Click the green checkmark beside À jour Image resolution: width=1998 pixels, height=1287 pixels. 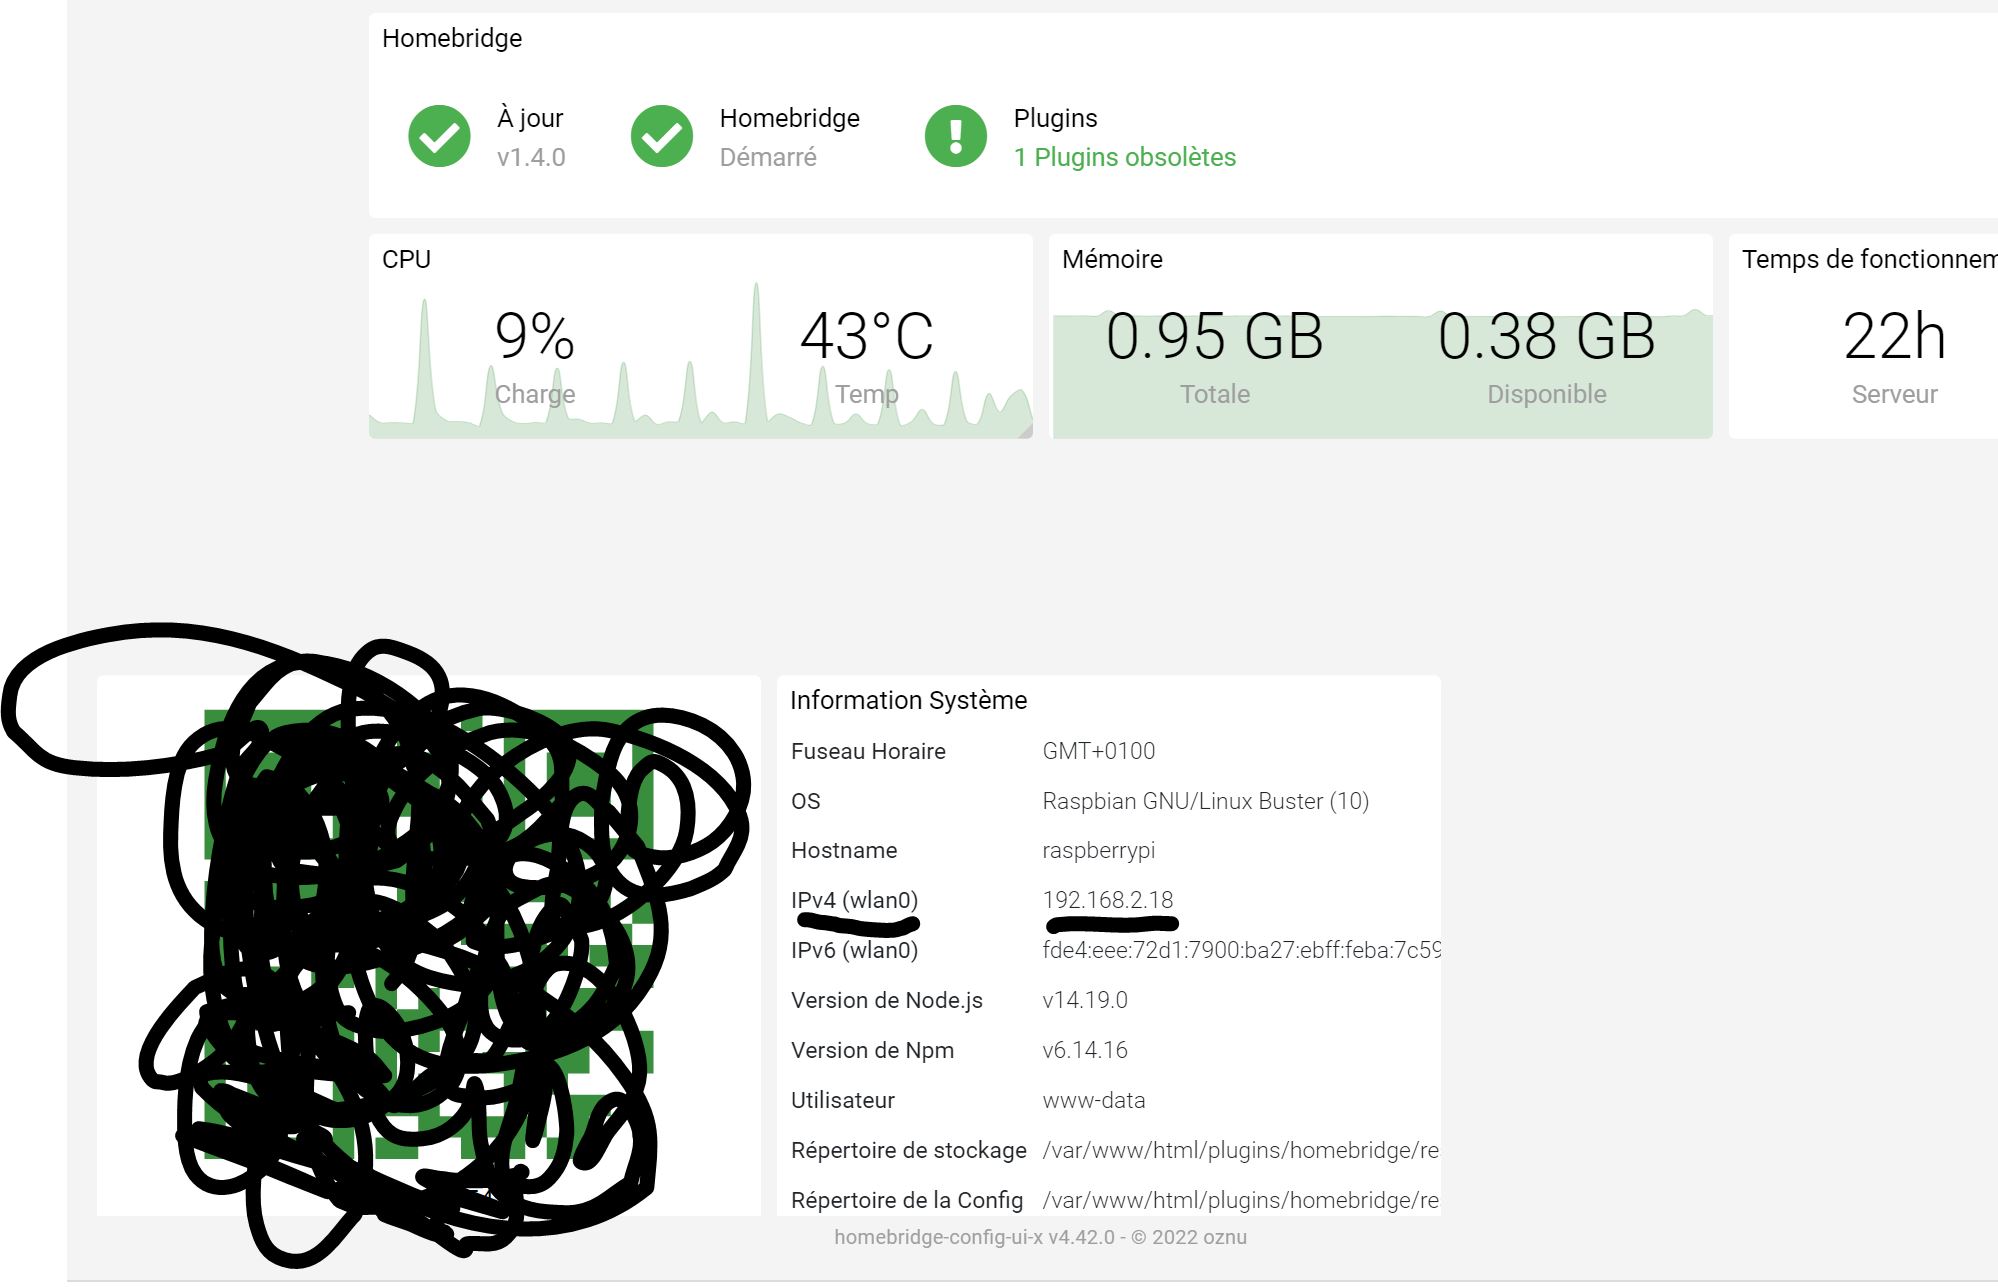[x=439, y=136]
